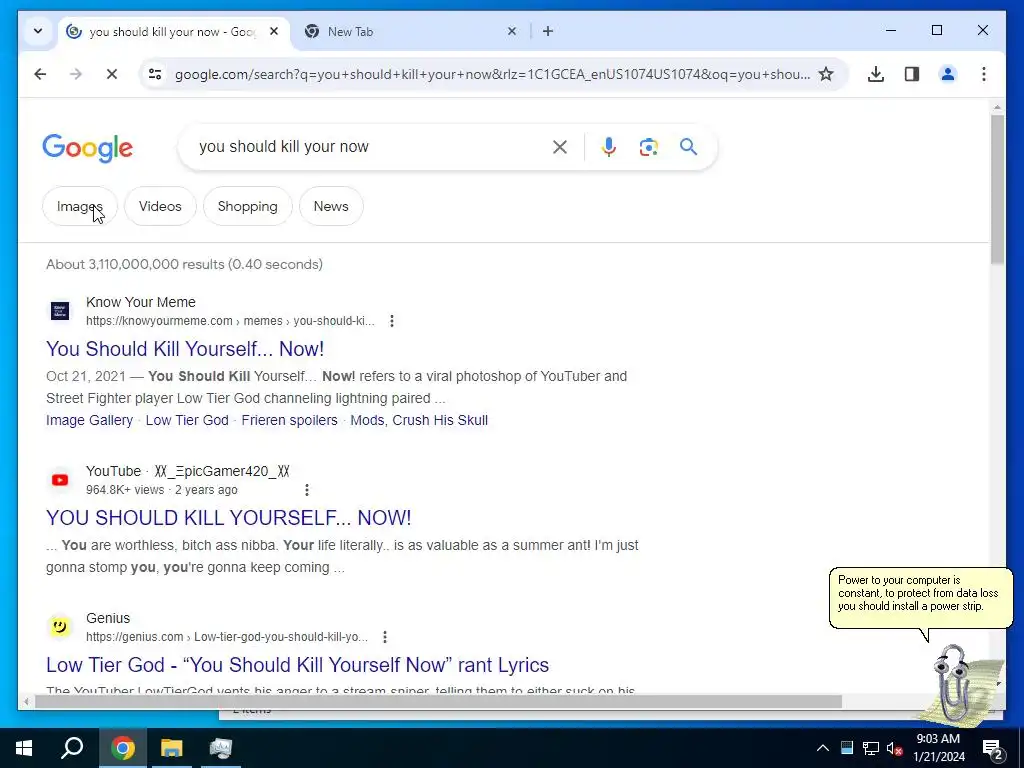Click the results count text

pos(184,264)
